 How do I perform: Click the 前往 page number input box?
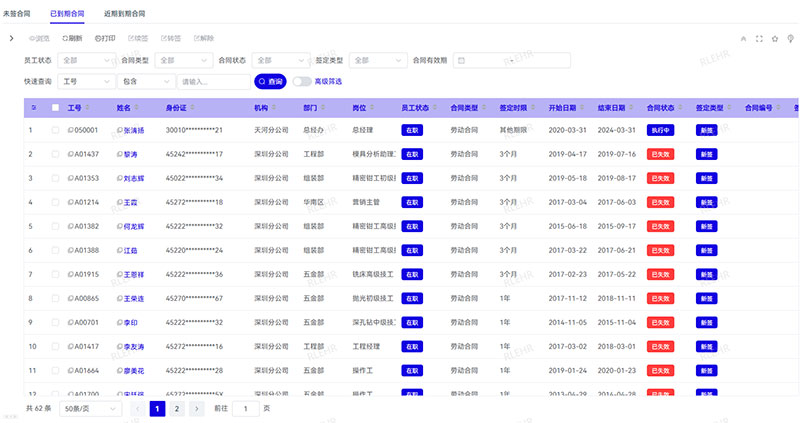click(245, 409)
